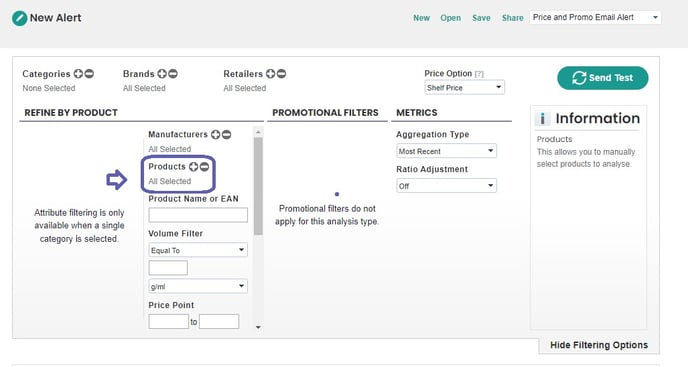Open the Volume Filter Equal To dropdown
Image resolution: width=688 pixels, height=367 pixels.
(198, 250)
